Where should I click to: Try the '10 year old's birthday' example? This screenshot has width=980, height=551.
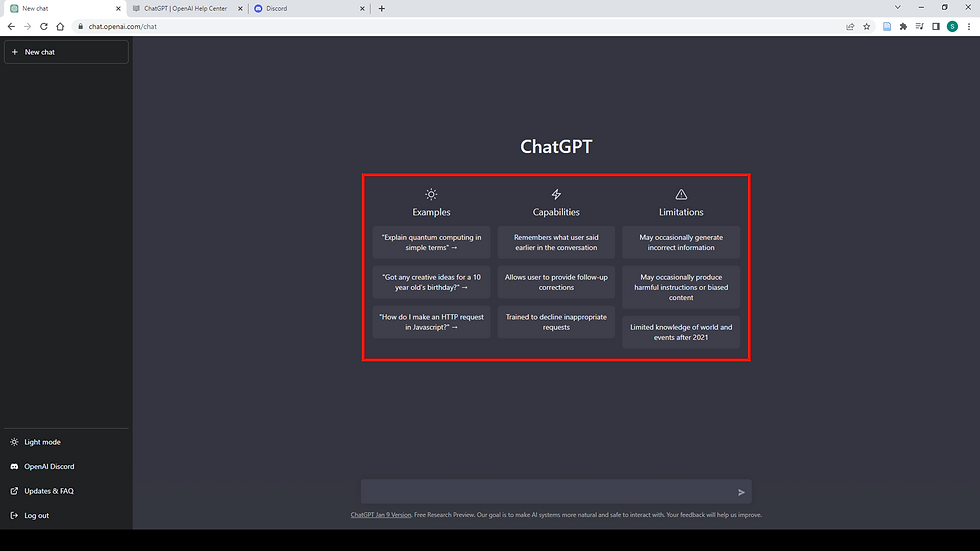pos(431,282)
